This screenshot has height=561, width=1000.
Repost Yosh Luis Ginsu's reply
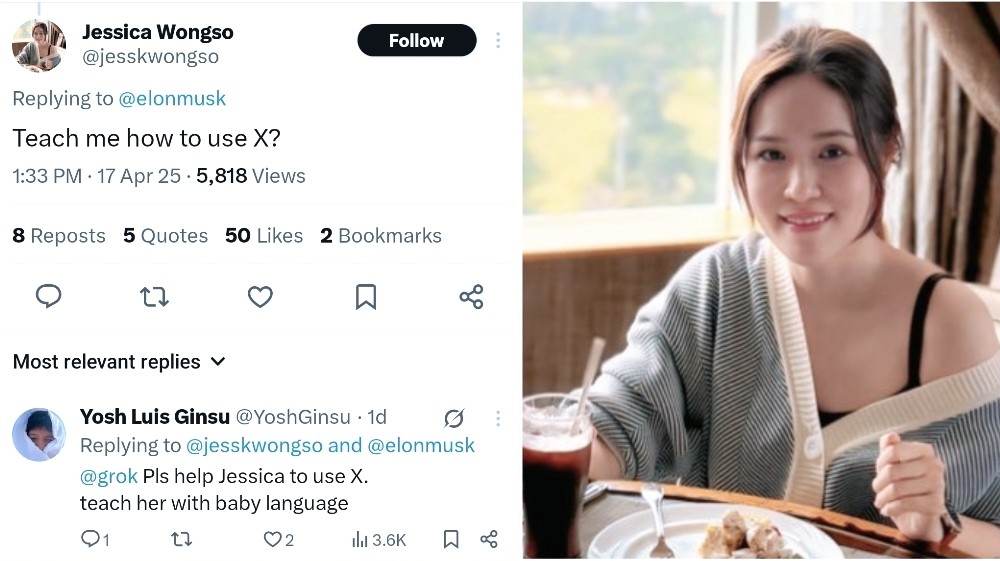(181, 539)
